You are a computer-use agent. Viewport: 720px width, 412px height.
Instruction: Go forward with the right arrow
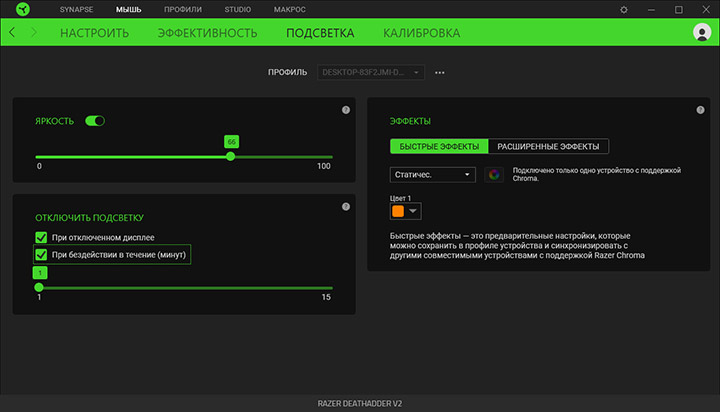34,32
